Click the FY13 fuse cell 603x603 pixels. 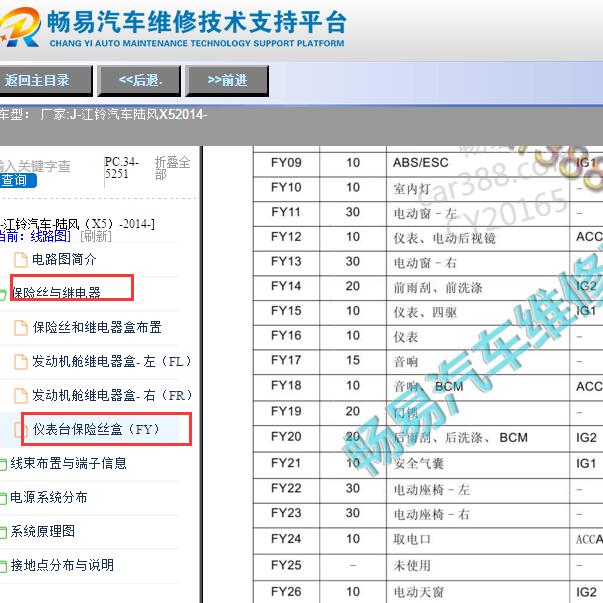pos(286,262)
